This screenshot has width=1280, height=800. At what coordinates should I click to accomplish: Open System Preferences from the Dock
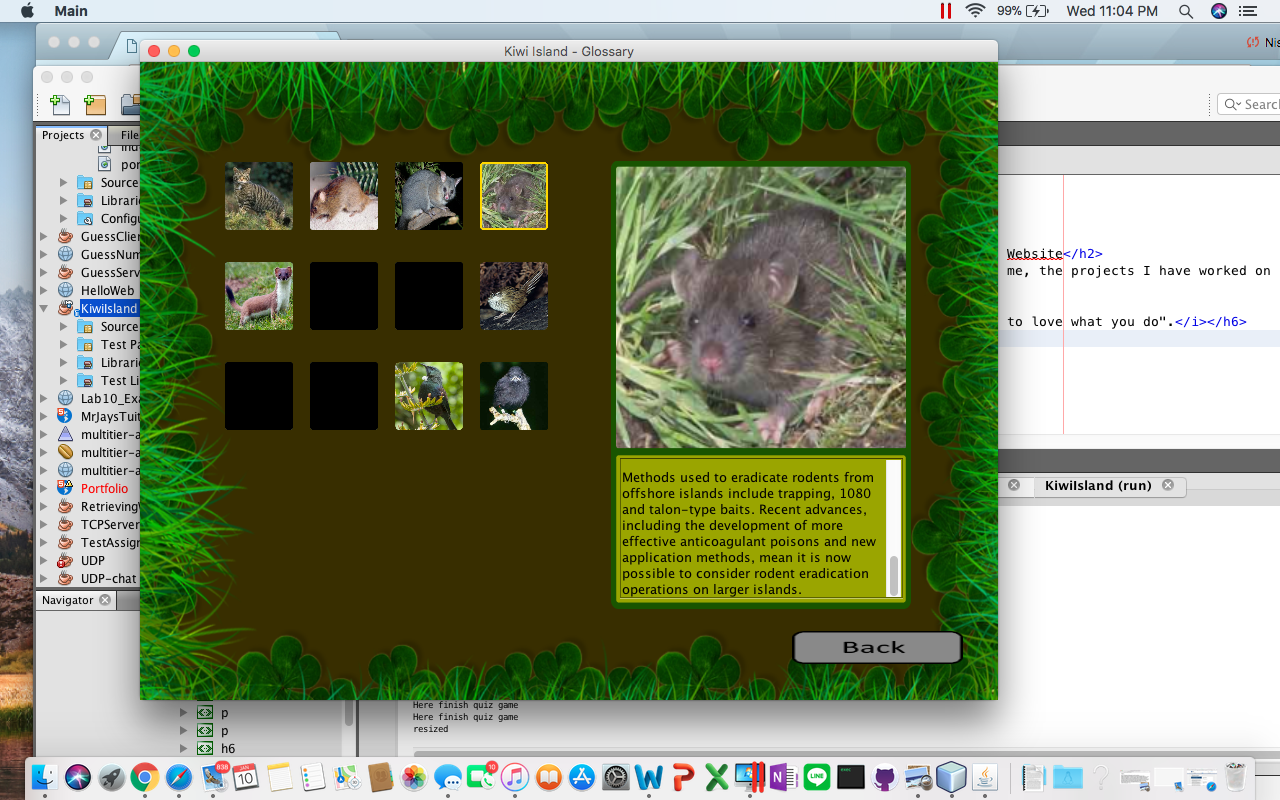(x=615, y=777)
